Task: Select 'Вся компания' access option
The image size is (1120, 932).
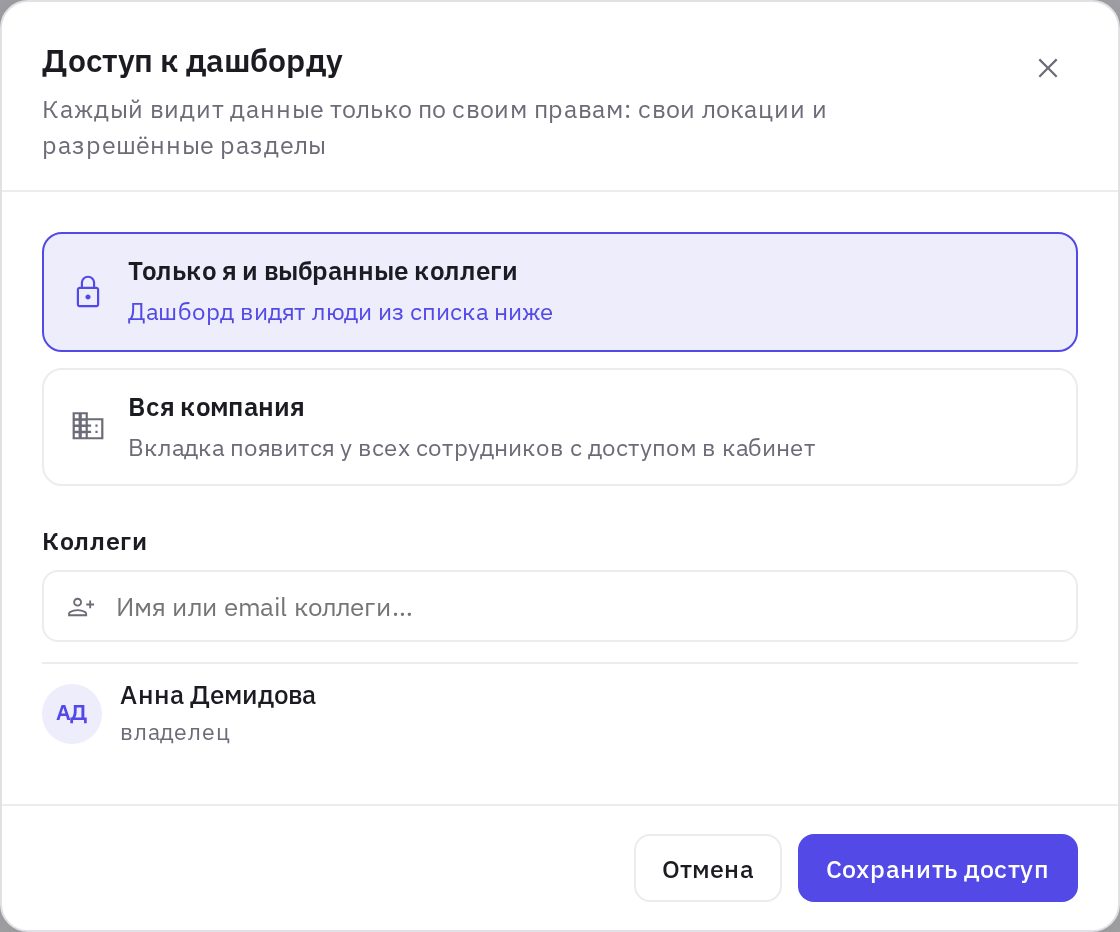Action: coord(559,427)
